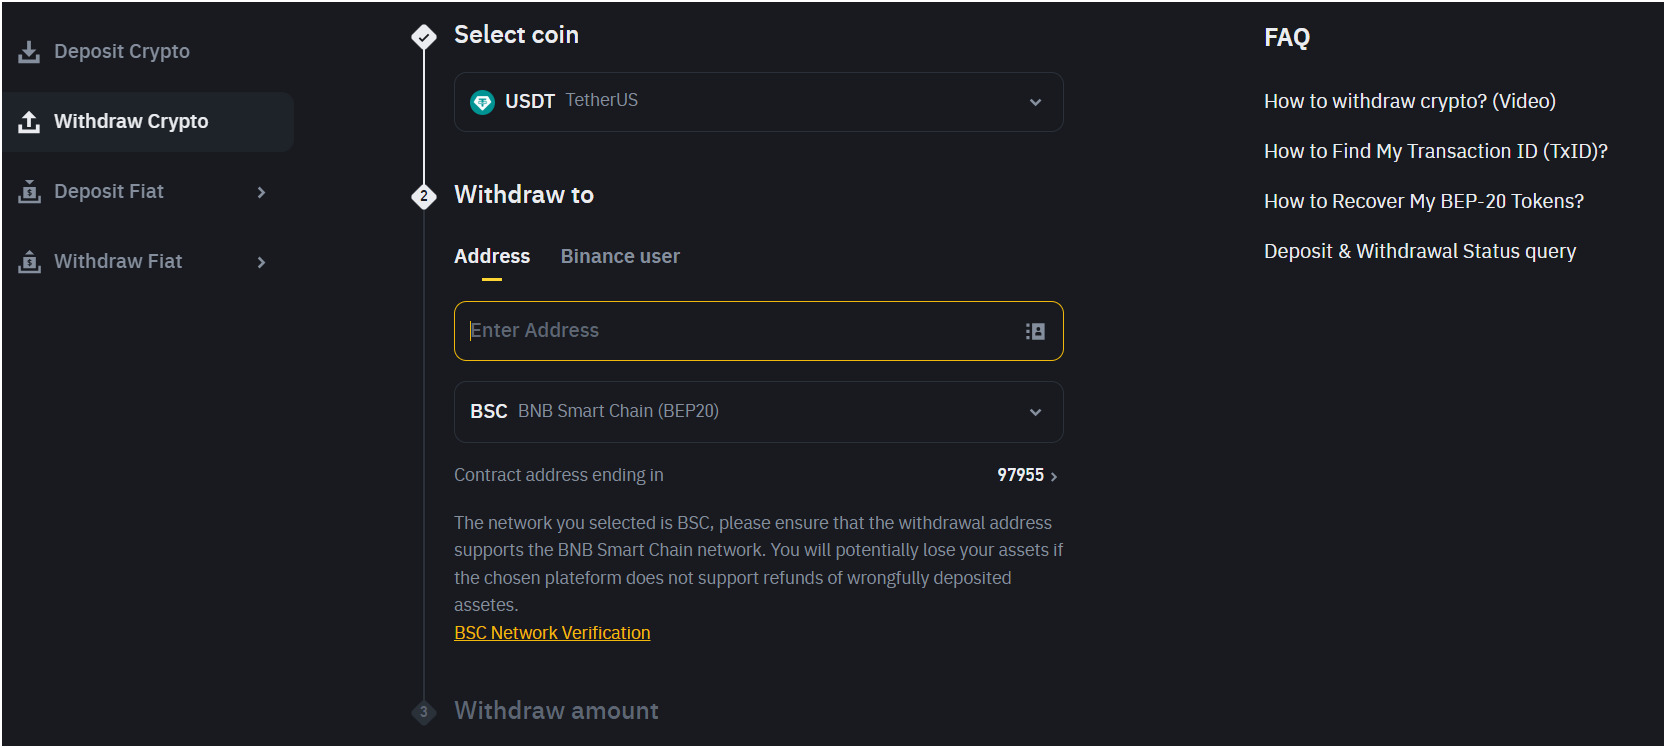Switch to the Binance user tab
1666x748 pixels.
coord(620,257)
